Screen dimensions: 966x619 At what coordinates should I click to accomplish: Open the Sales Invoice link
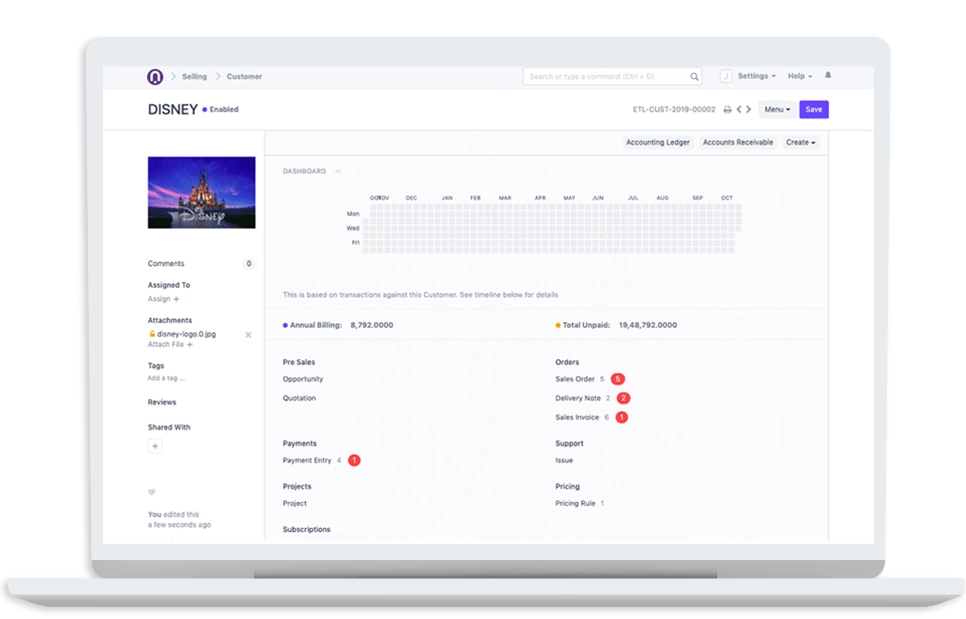(x=577, y=417)
